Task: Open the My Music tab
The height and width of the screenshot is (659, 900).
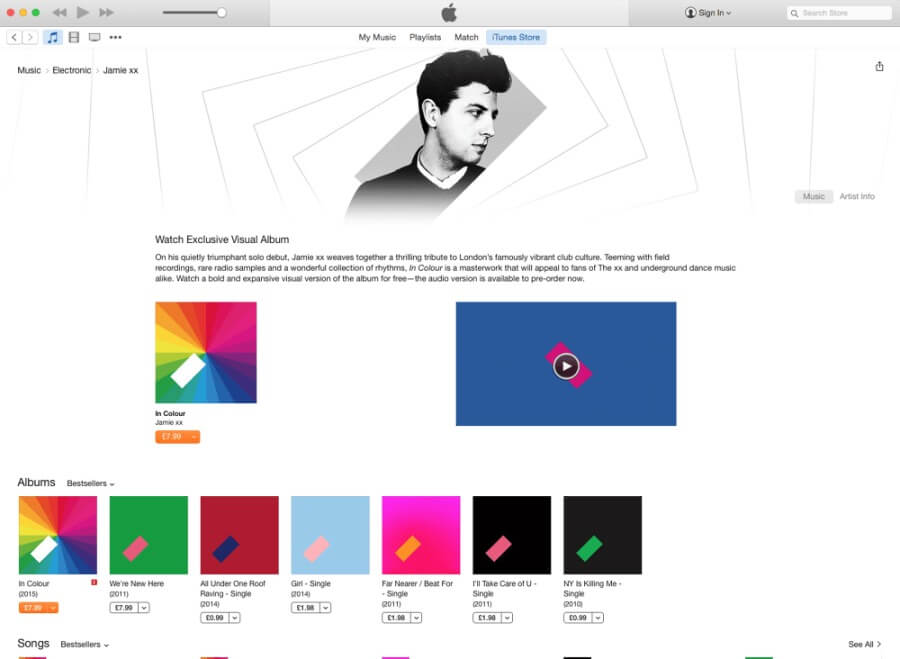Action: [377, 37]
